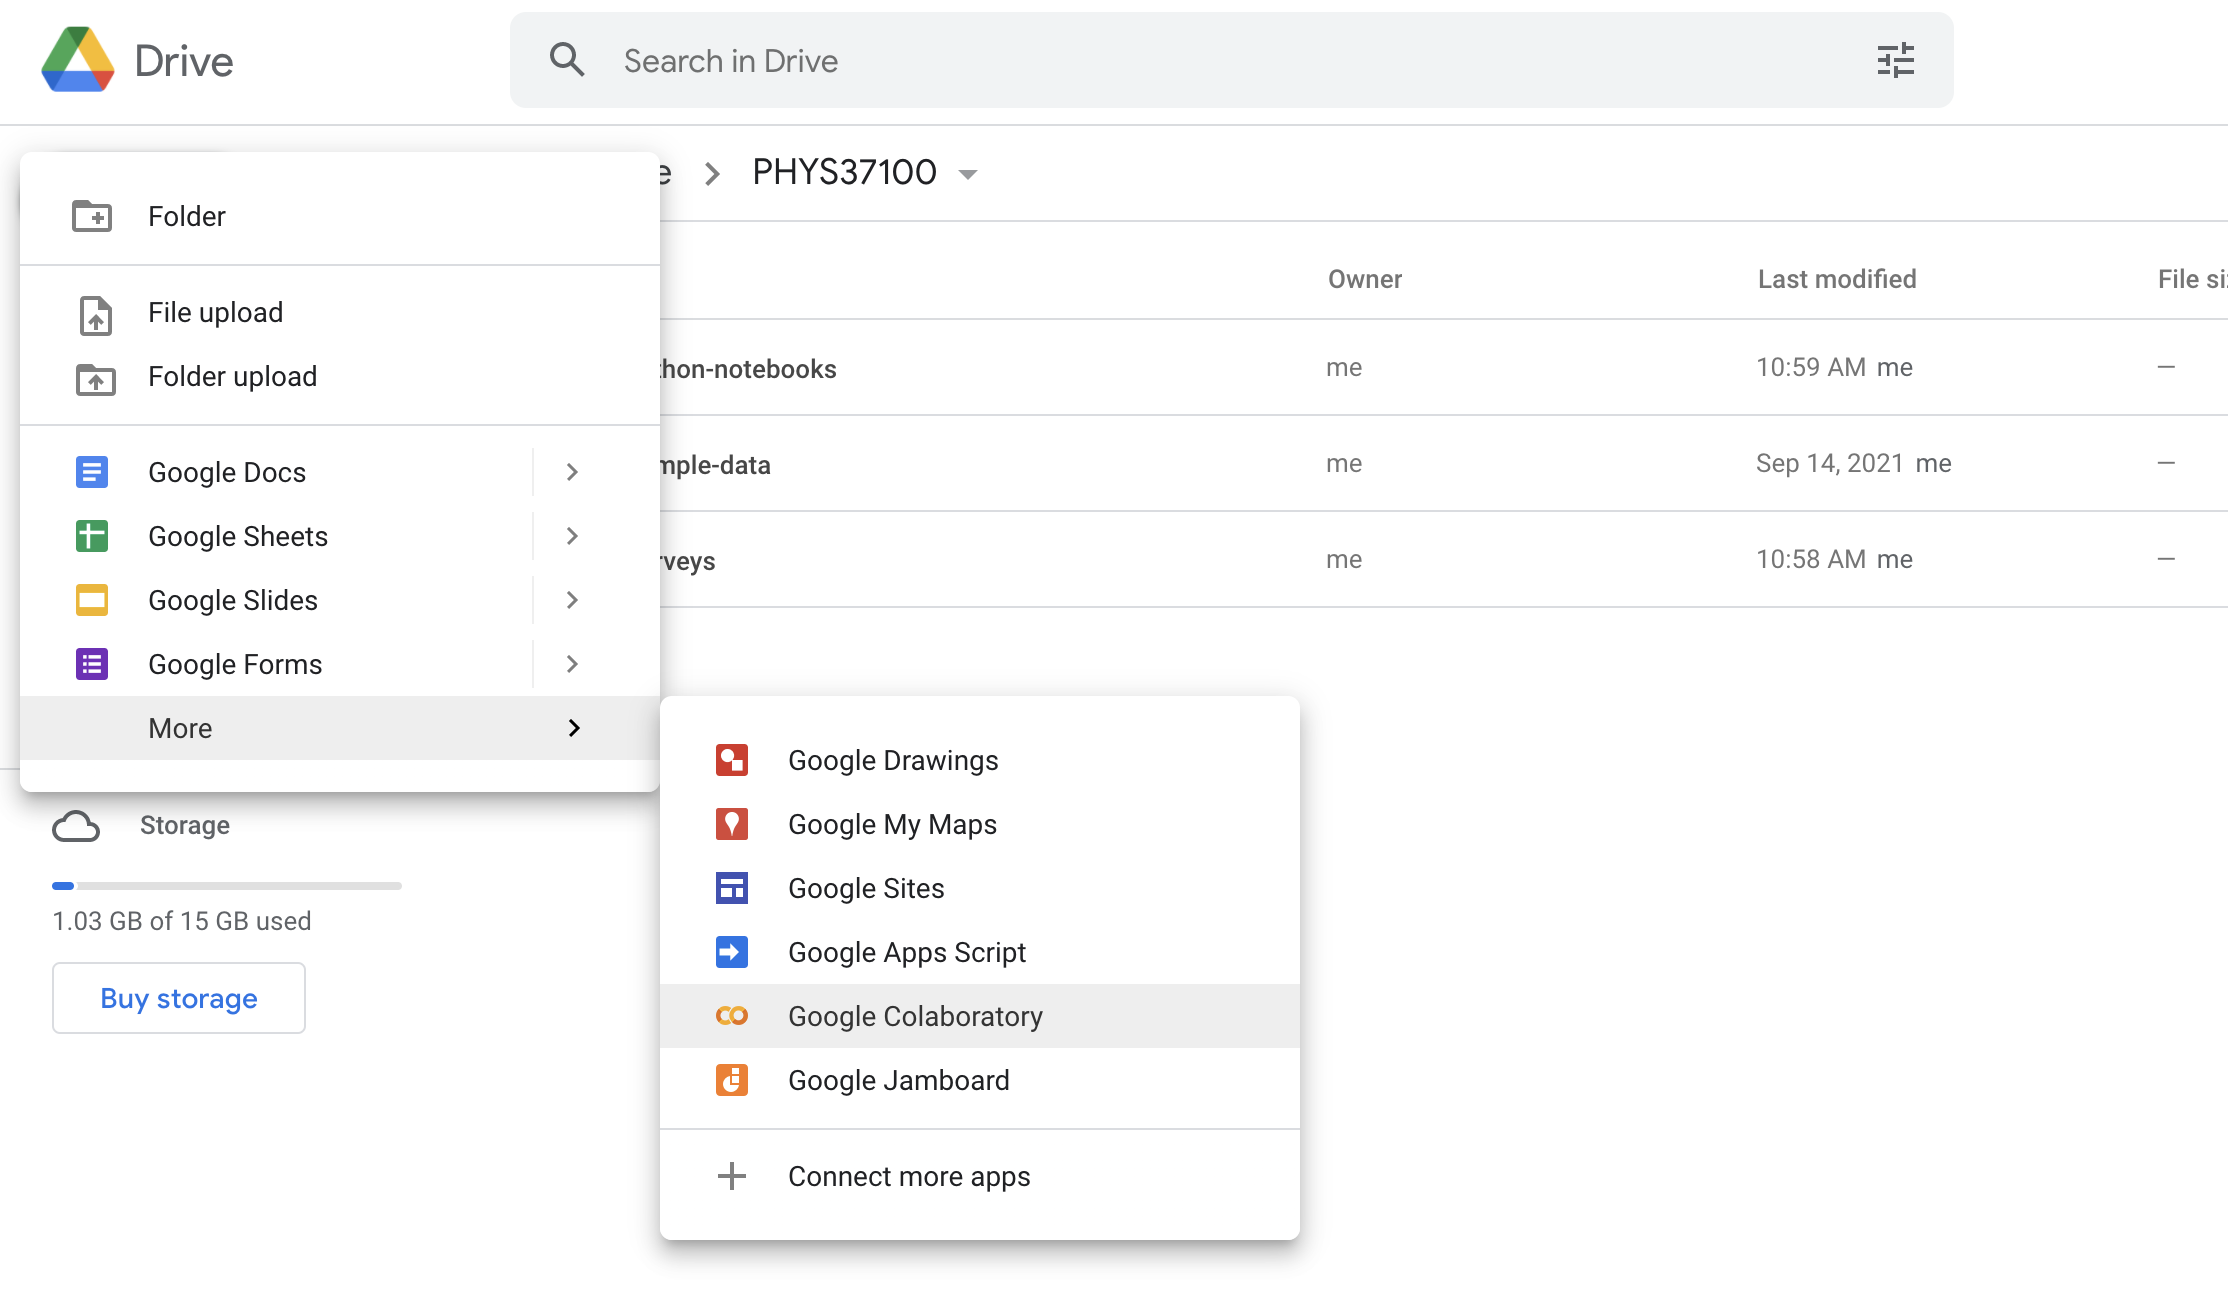Click the search magnifier icon
This screenshot has width=2228, height=1314.
pyautogui.click(x=567, y=60)
